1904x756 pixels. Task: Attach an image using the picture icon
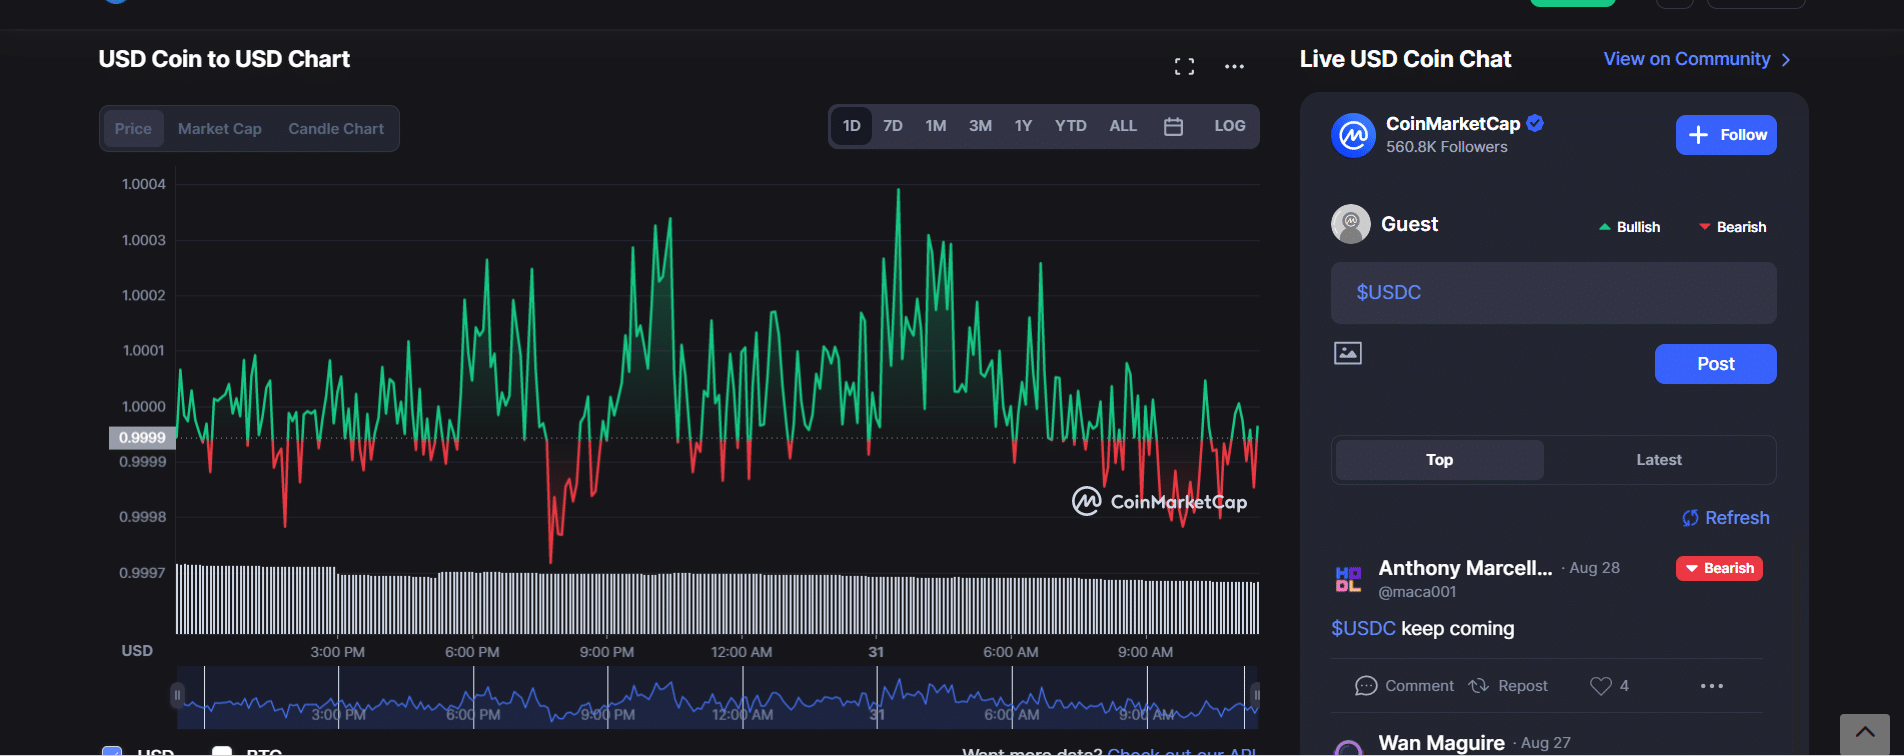point(1348,353)
